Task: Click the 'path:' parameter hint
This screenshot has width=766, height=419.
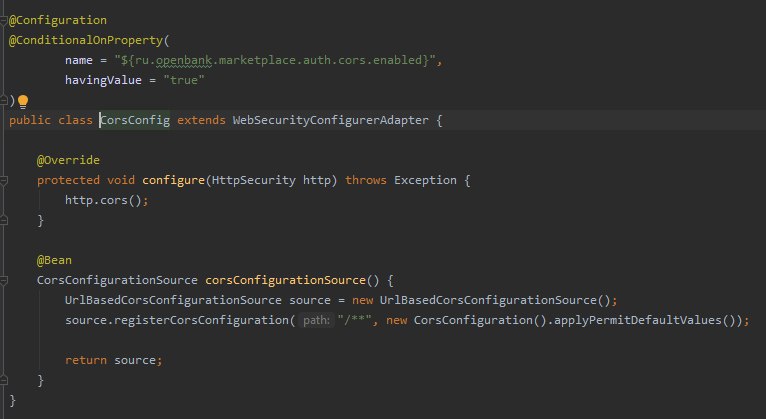Action: (x=316, y=320)
